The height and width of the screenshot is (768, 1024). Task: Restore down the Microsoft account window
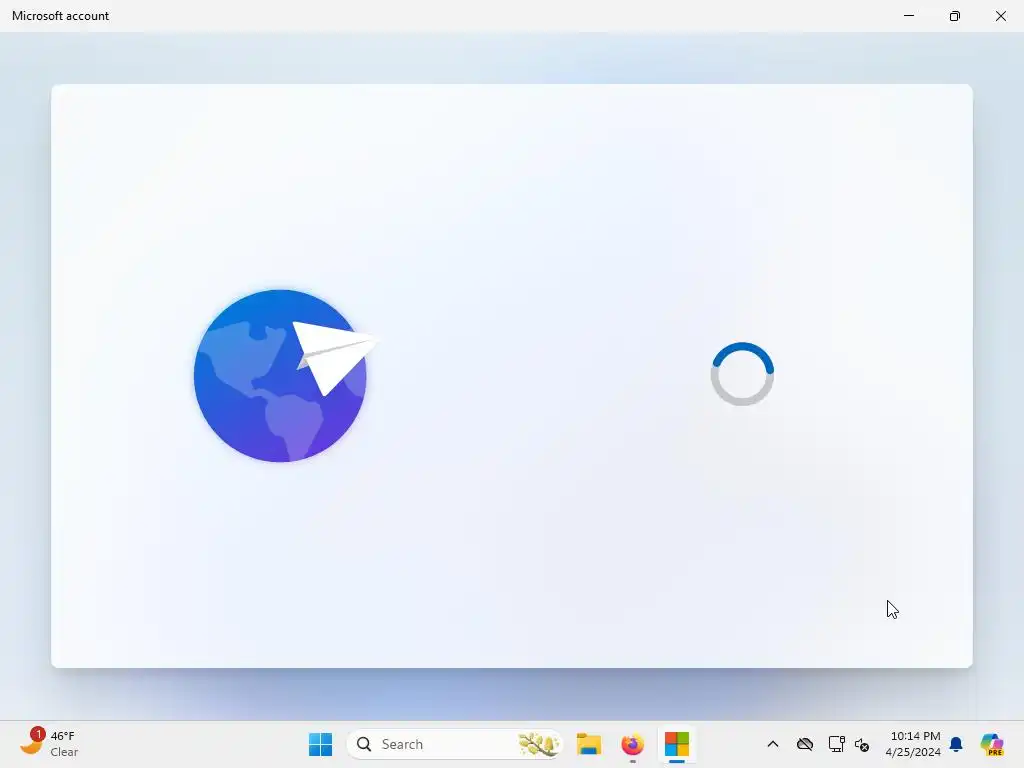click(x=955, y=16)
